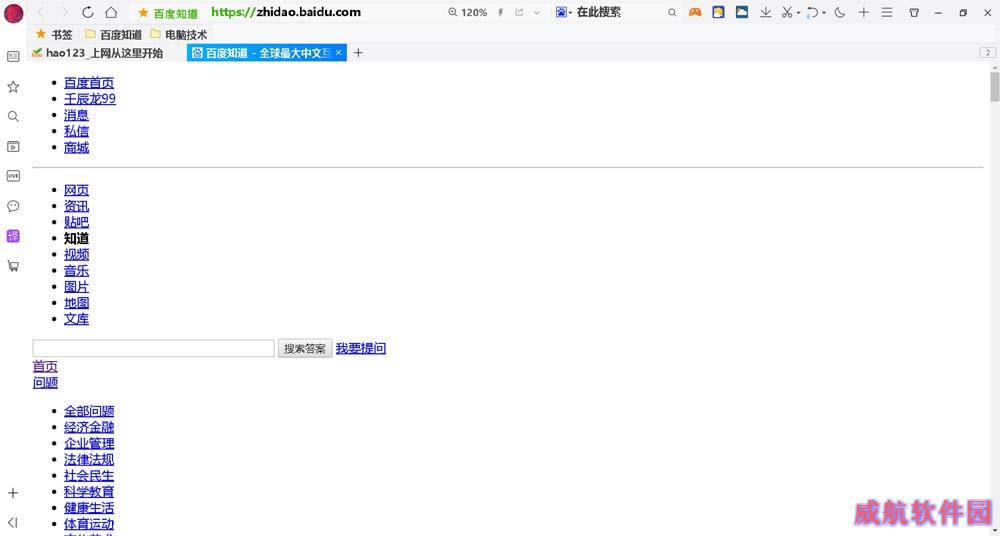Expand the screenshot tool dropdown arrow
The image size is (1000, 536).
point(798,13)
